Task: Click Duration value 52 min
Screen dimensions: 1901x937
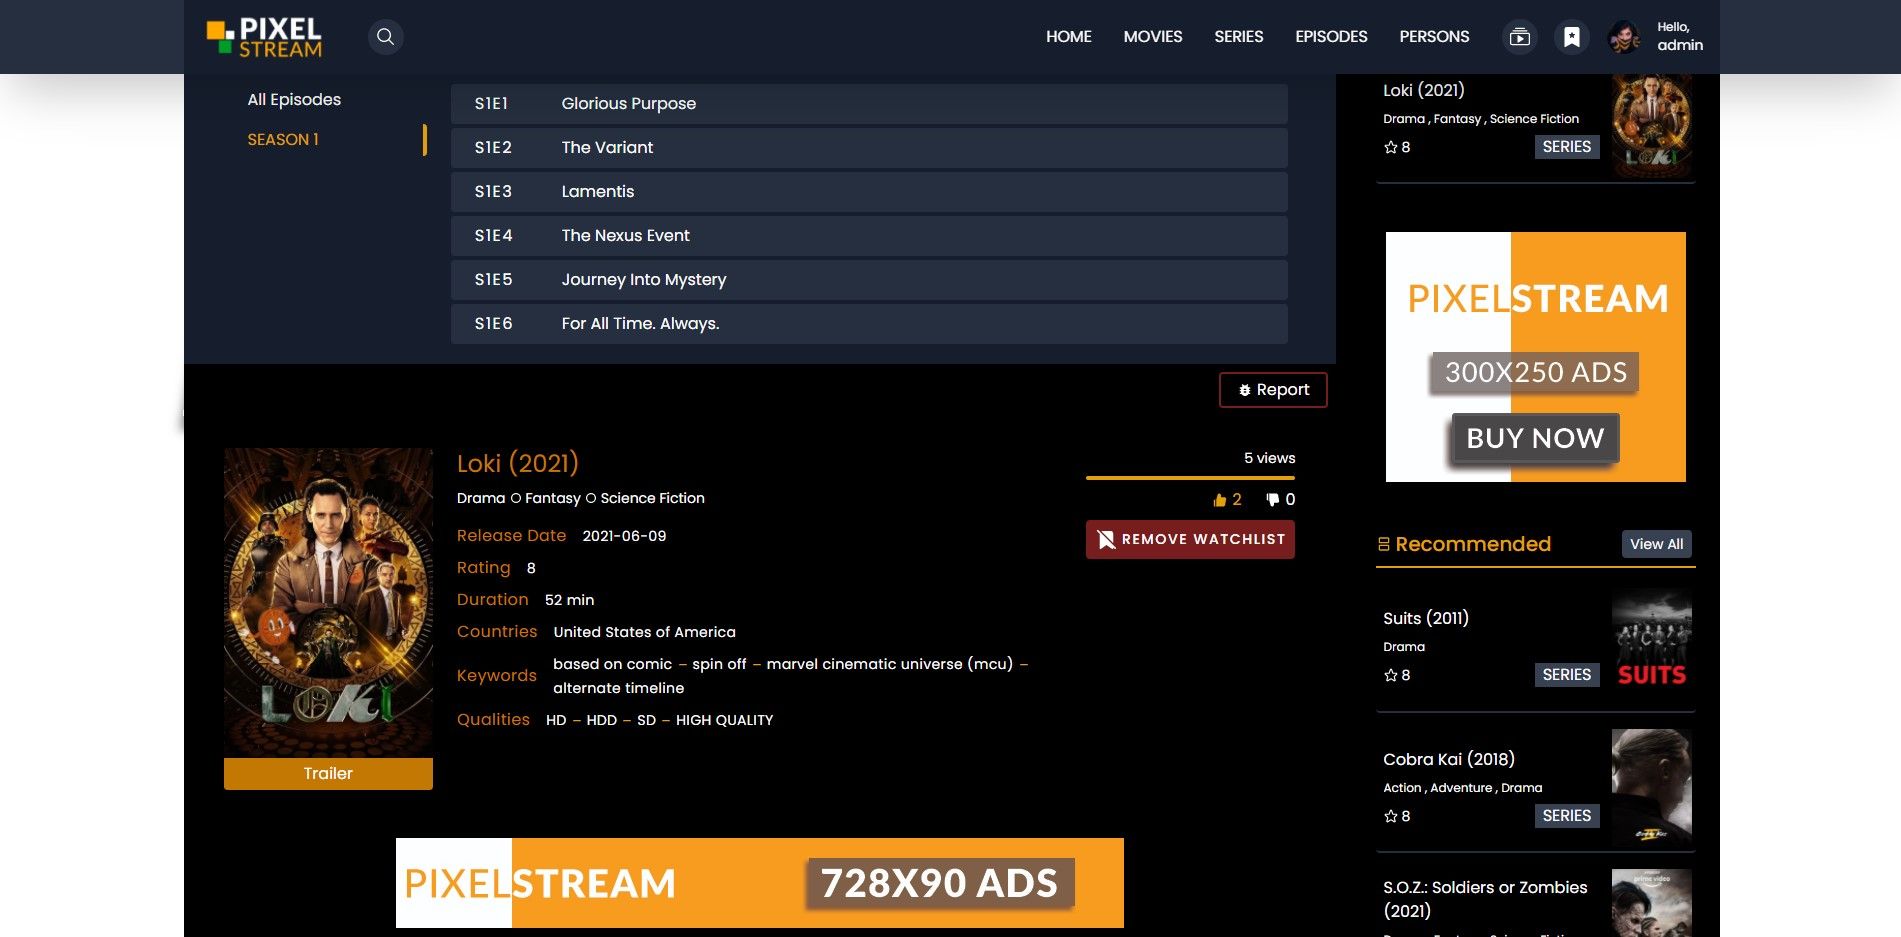Action: [570, 600]
